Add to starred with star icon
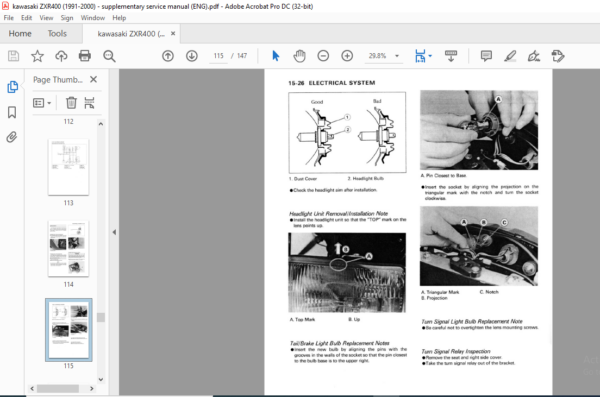This screenshot has width=600, height=397. 37,56
